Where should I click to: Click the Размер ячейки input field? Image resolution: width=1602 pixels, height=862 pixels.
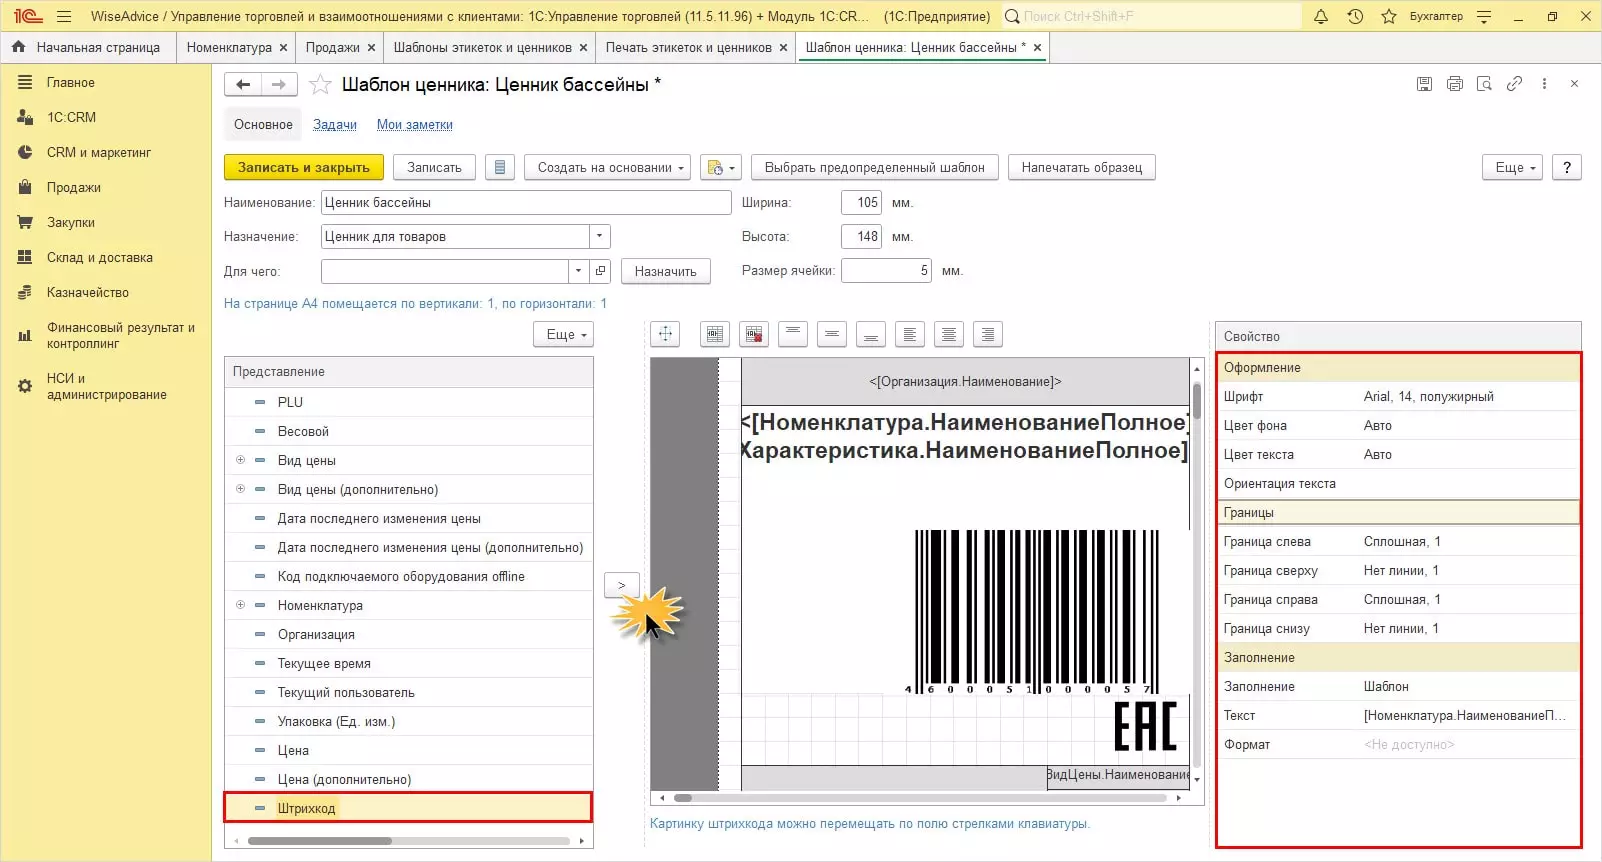click(x=886, y=271)
